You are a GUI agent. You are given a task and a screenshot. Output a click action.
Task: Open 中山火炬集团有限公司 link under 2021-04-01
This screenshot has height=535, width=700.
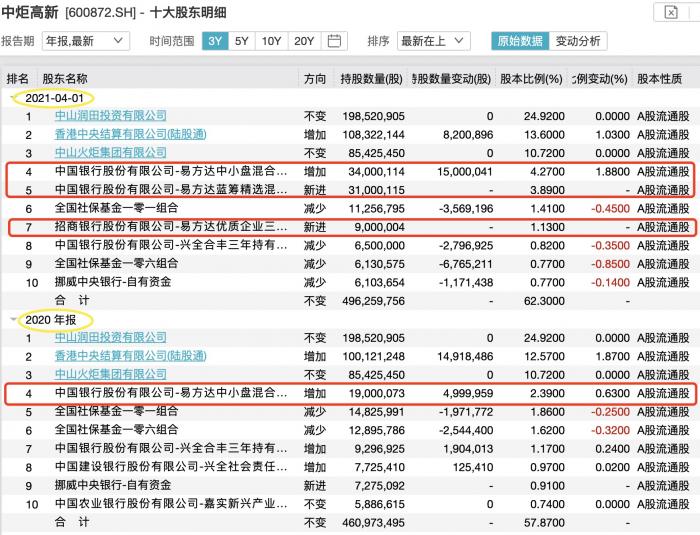110,153
